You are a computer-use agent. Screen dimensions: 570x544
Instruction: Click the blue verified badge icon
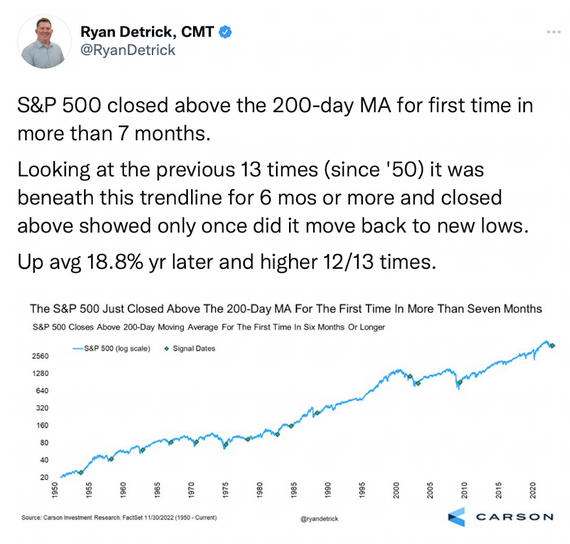point(225,32)
